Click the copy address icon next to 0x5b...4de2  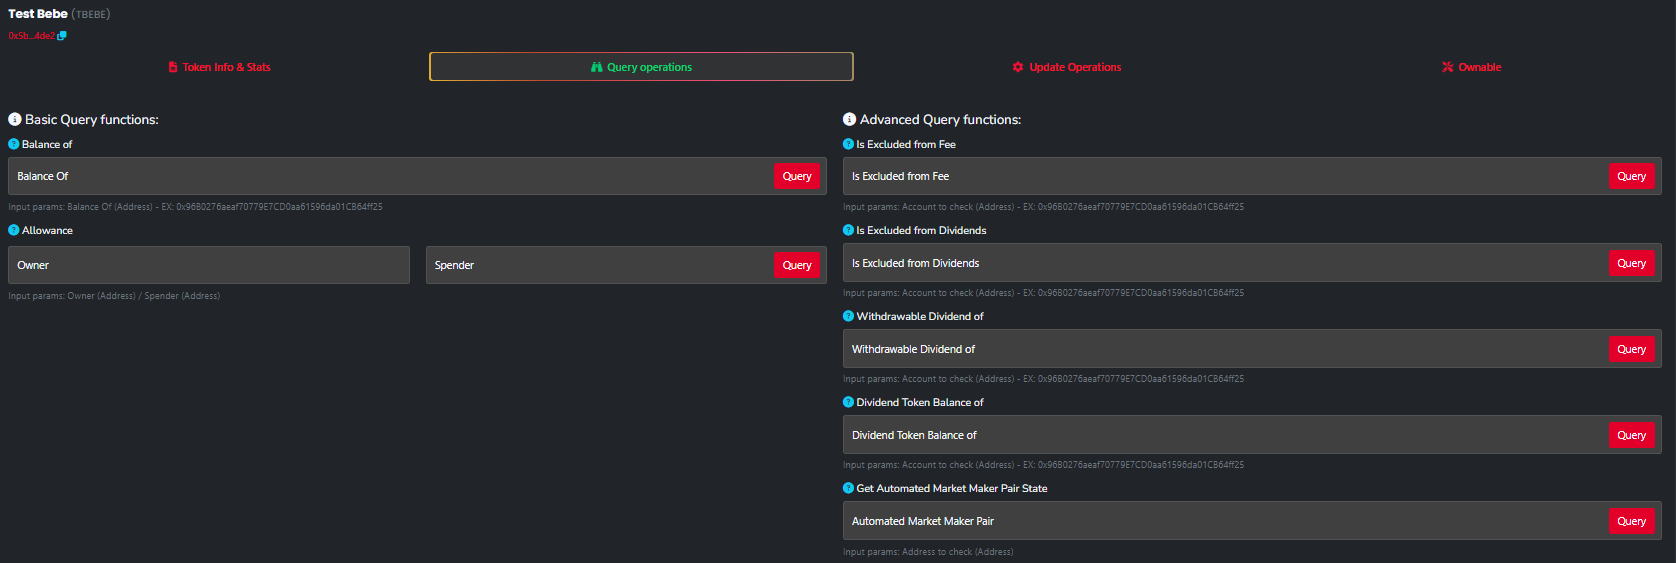(x=62, y=36)
